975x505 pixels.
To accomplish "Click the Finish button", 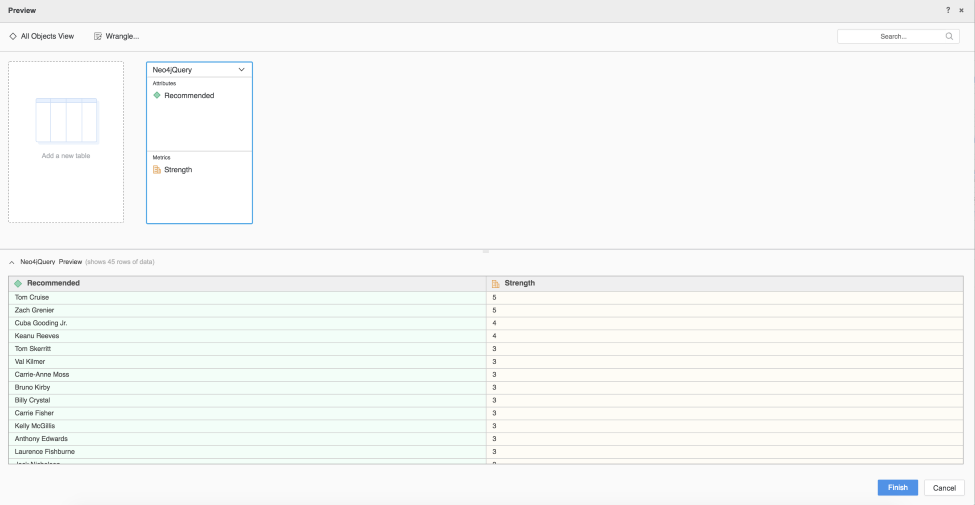I will [x=897, y=487].
